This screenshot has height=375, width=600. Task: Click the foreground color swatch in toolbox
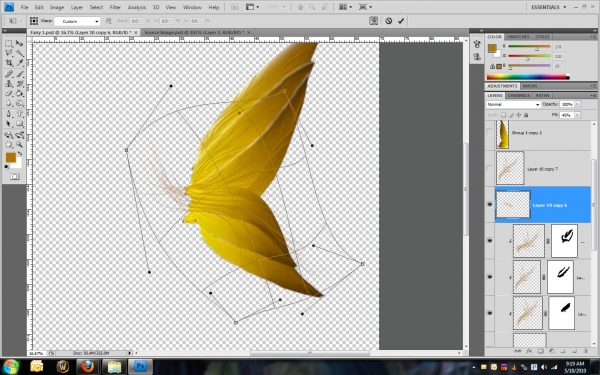(x=11, y=157)
